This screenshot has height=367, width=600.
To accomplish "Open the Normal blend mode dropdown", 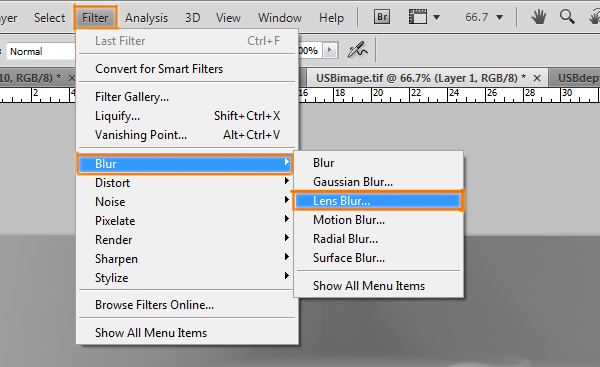I will (41, 51).
